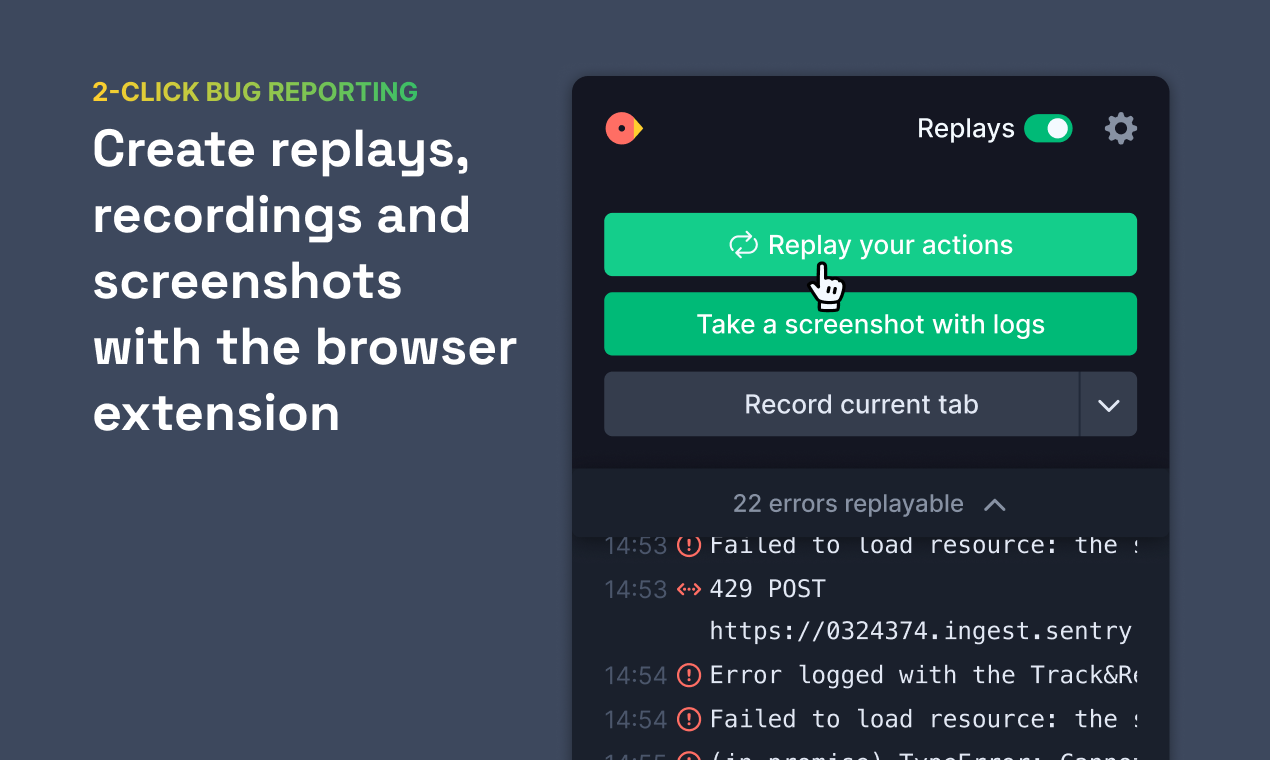The image size is (1270, 760).
Task: Click the replay loop arrows icon
Action: 743,245
